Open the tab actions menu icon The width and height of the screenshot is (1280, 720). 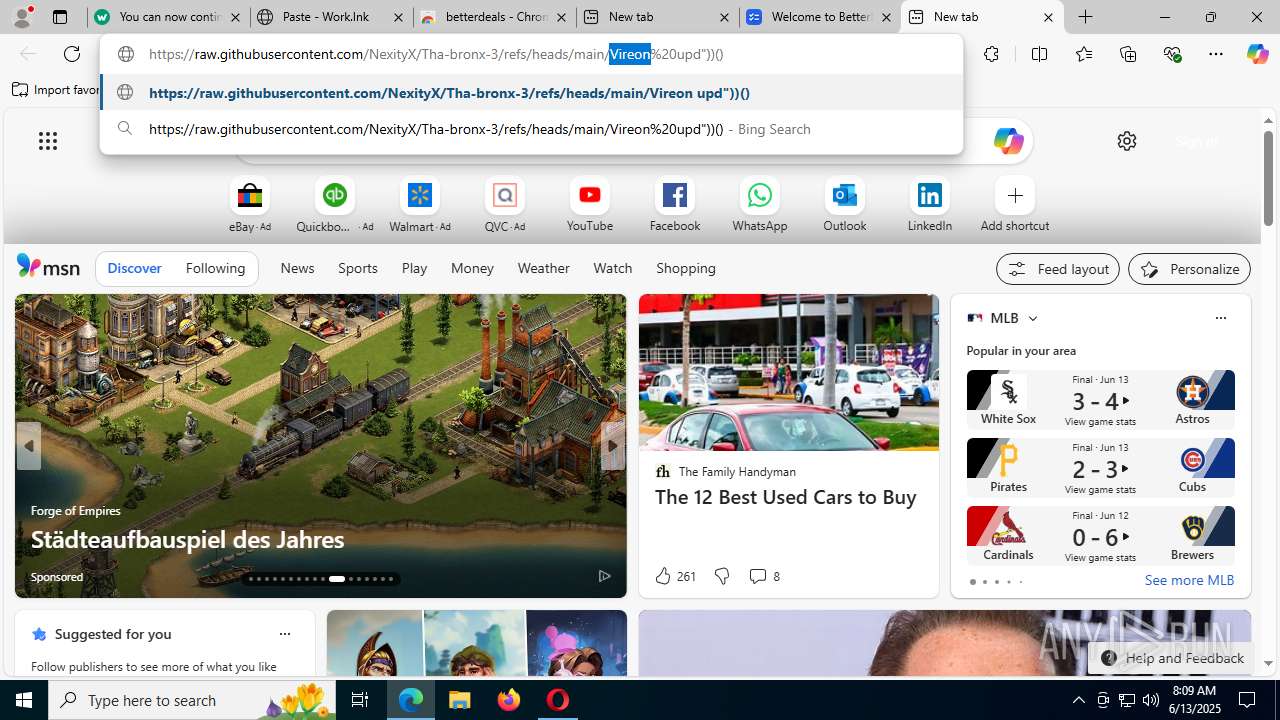[59, 17]
